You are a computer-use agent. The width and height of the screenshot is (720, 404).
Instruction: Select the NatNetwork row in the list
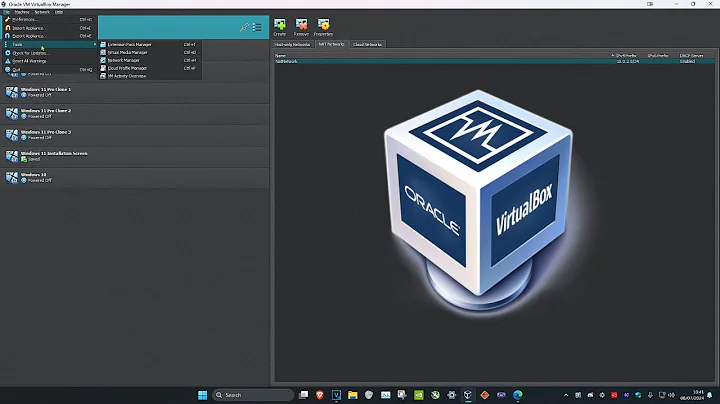click(x=494, y=61)
